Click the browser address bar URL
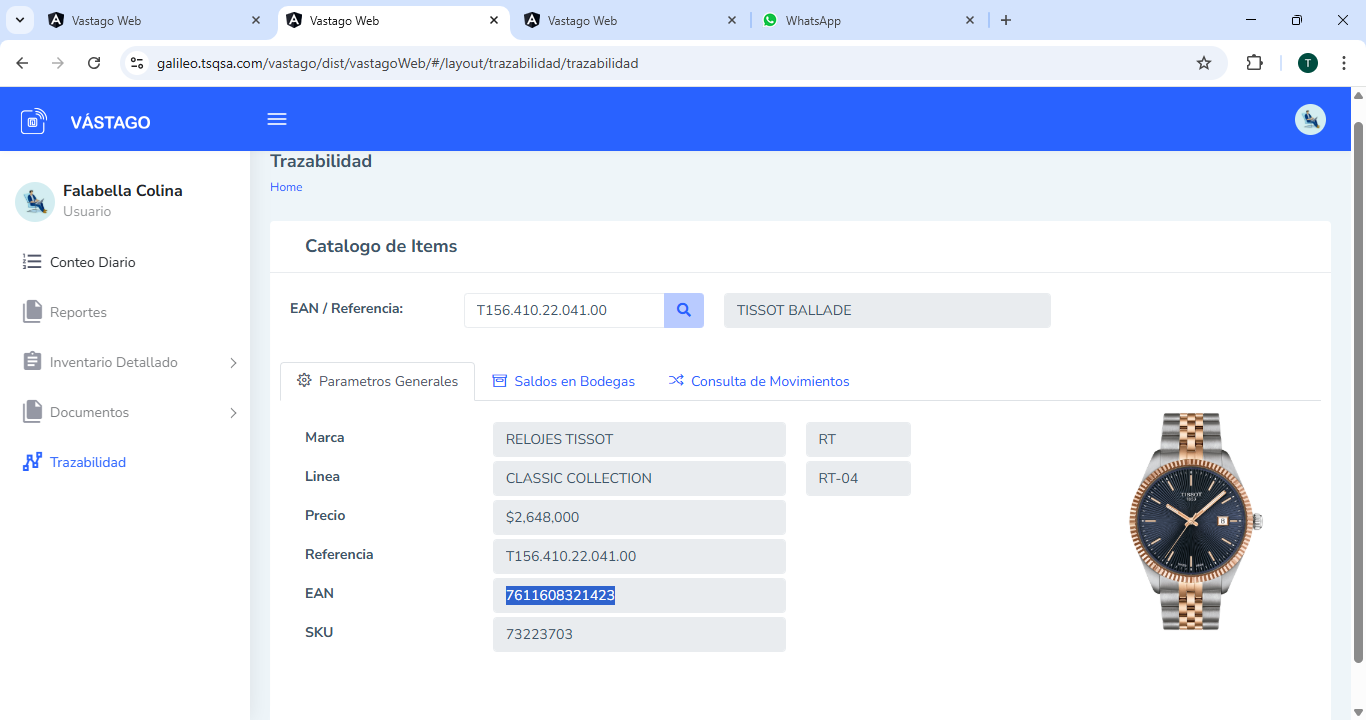 pyautogui.click(x=397, y=63)
